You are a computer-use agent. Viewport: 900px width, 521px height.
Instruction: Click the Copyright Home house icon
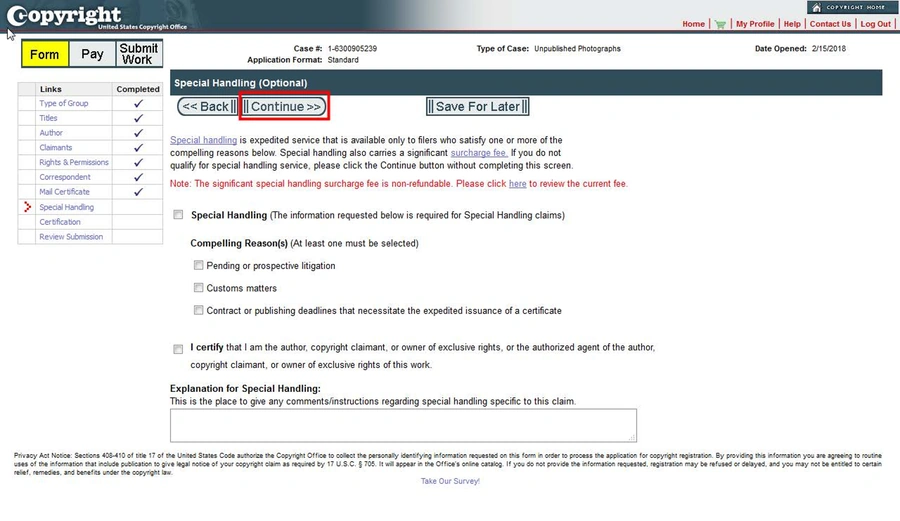pyautogui.click(x=817, y=7)
